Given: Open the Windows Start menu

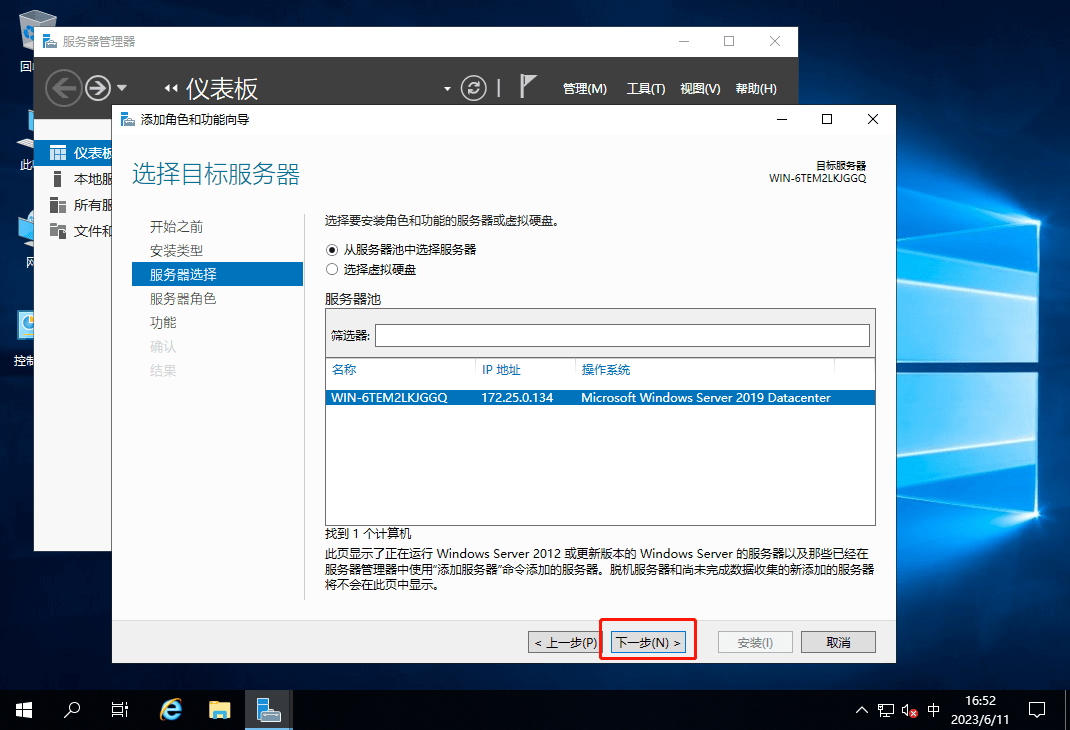Looking at the screenshot, I should [x=24, y=710].
